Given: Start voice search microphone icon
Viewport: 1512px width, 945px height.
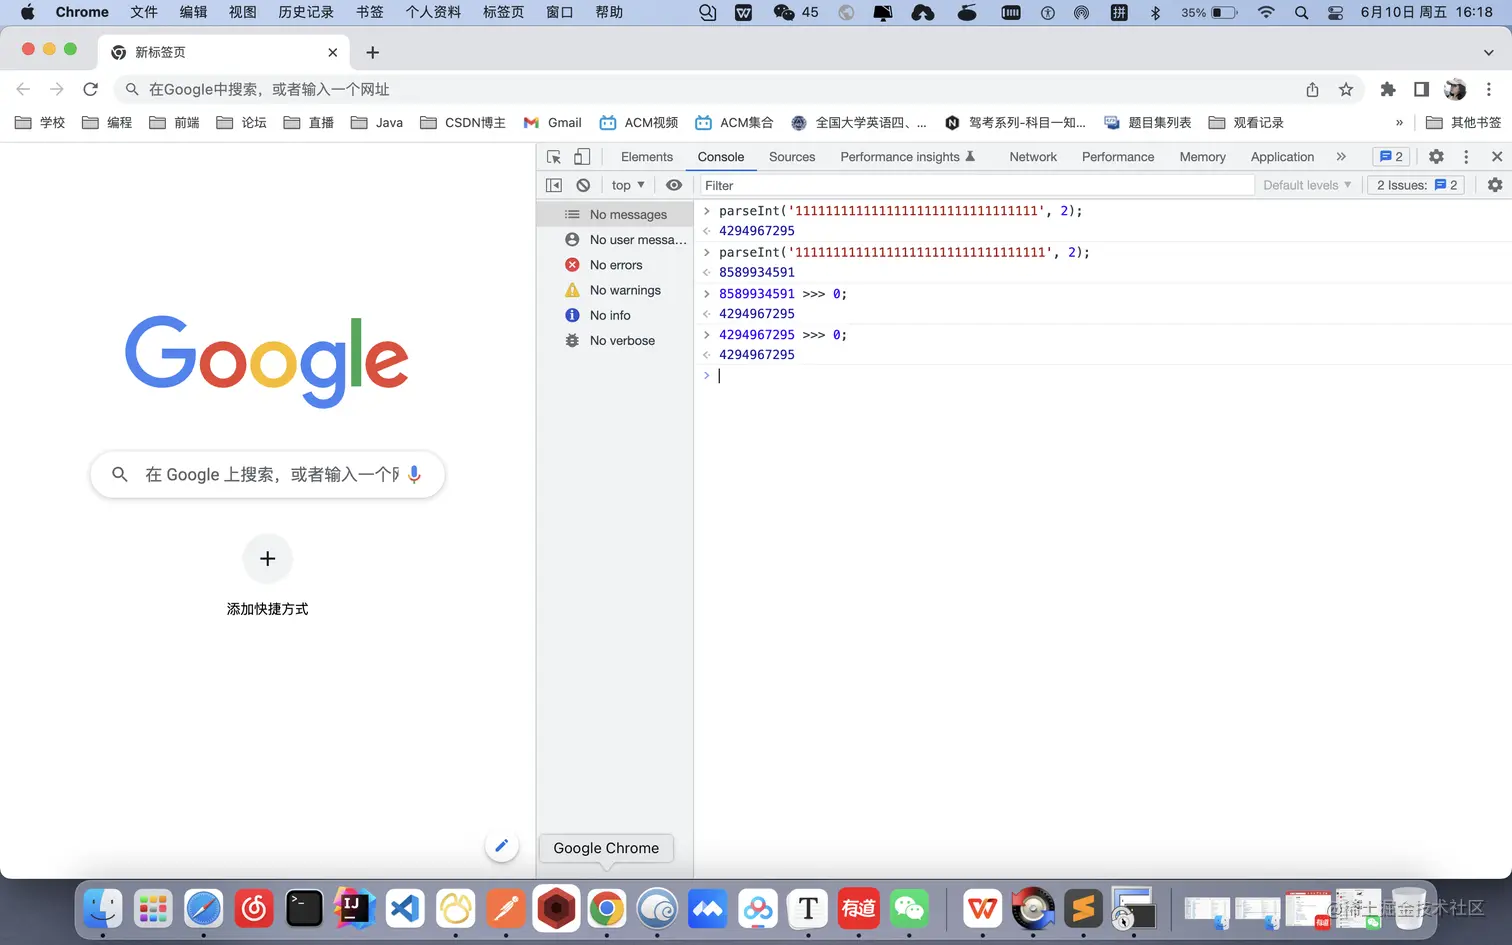Looking at the screenshot, I should [414, 474].
